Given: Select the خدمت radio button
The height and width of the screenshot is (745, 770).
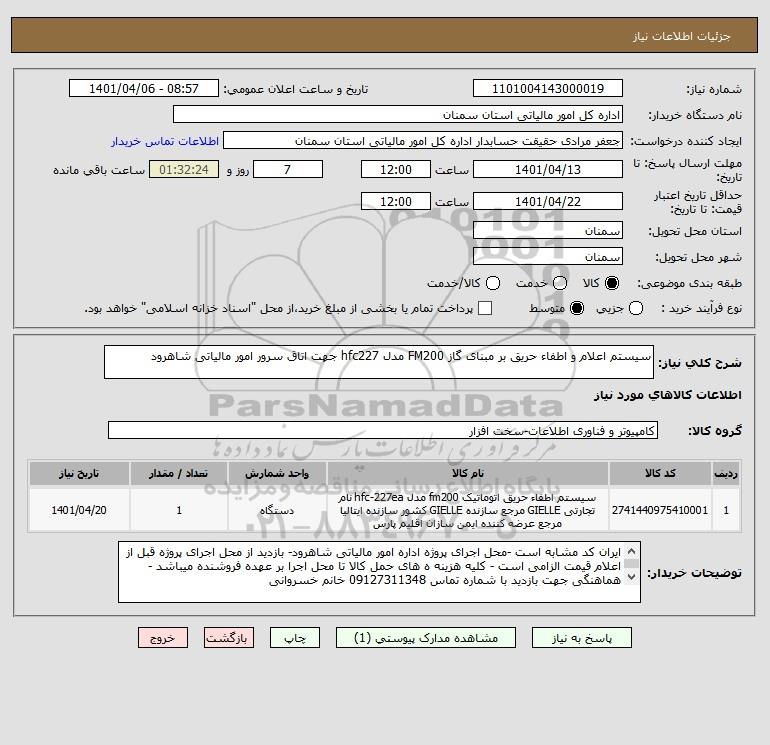Looking at the screenshot, I should point(560,283).
